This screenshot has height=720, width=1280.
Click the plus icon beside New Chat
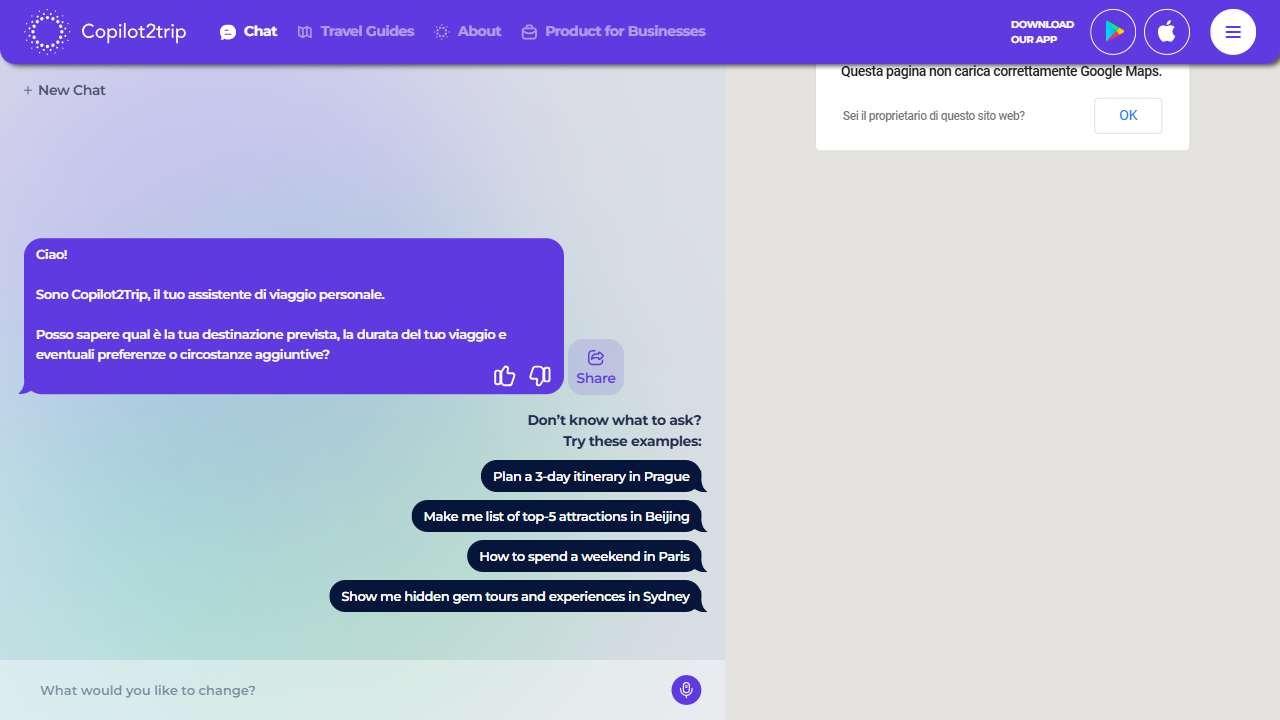click(28, 90)
